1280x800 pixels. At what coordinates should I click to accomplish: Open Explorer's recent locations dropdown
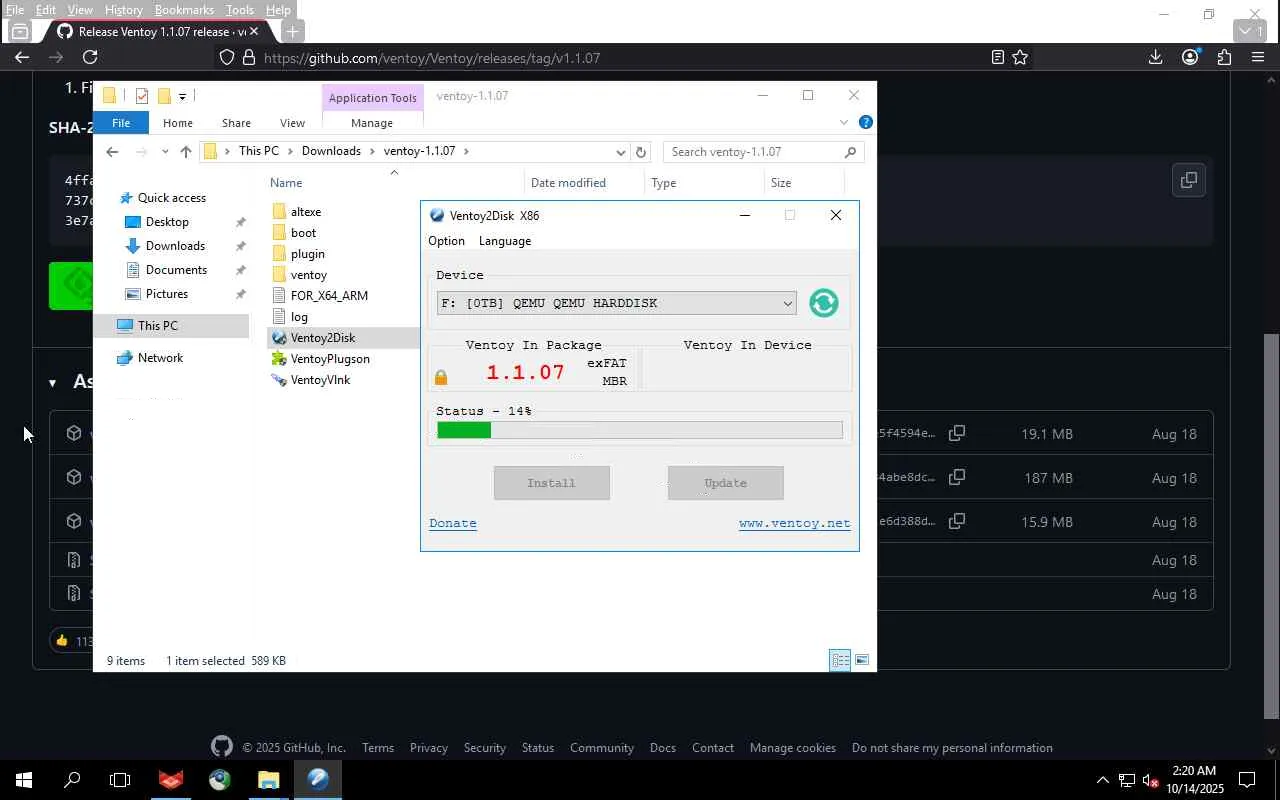(164, 152)
